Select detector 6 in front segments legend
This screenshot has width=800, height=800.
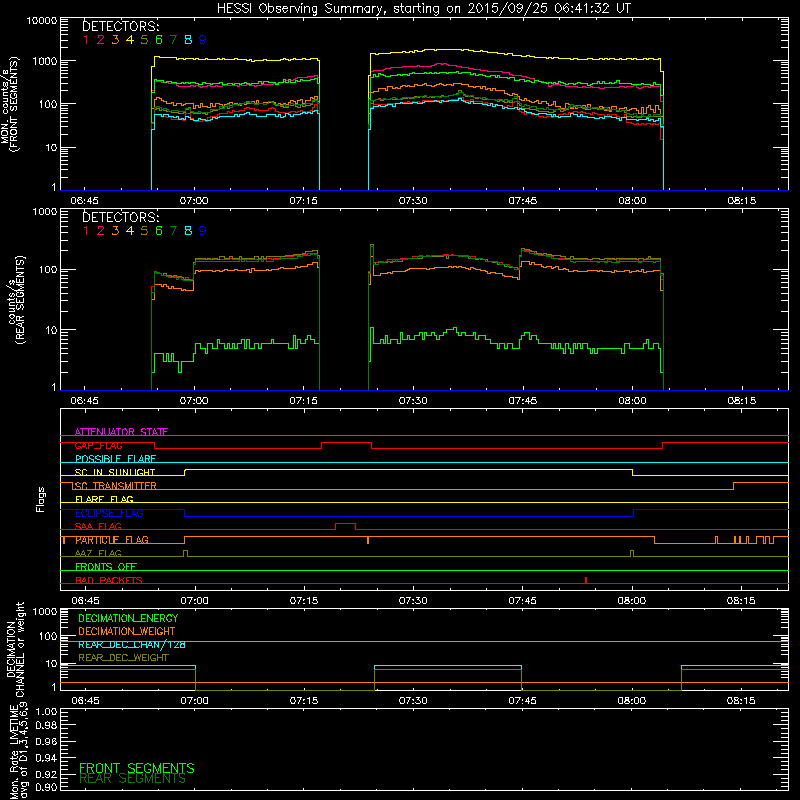pyautogui.click(x=159, y=40)
